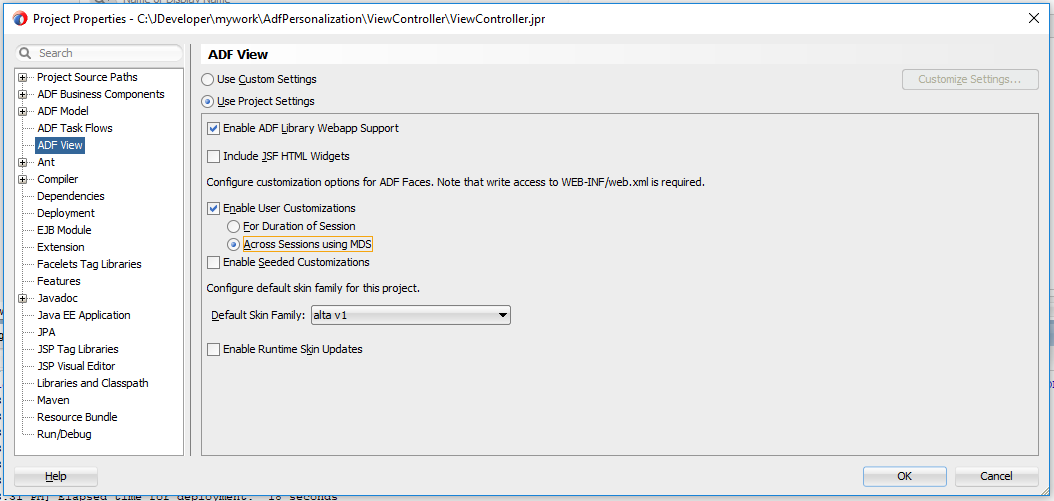1054x501 pixels.
Task: Expand ADF Business Components node
Action: click(23, 94)
